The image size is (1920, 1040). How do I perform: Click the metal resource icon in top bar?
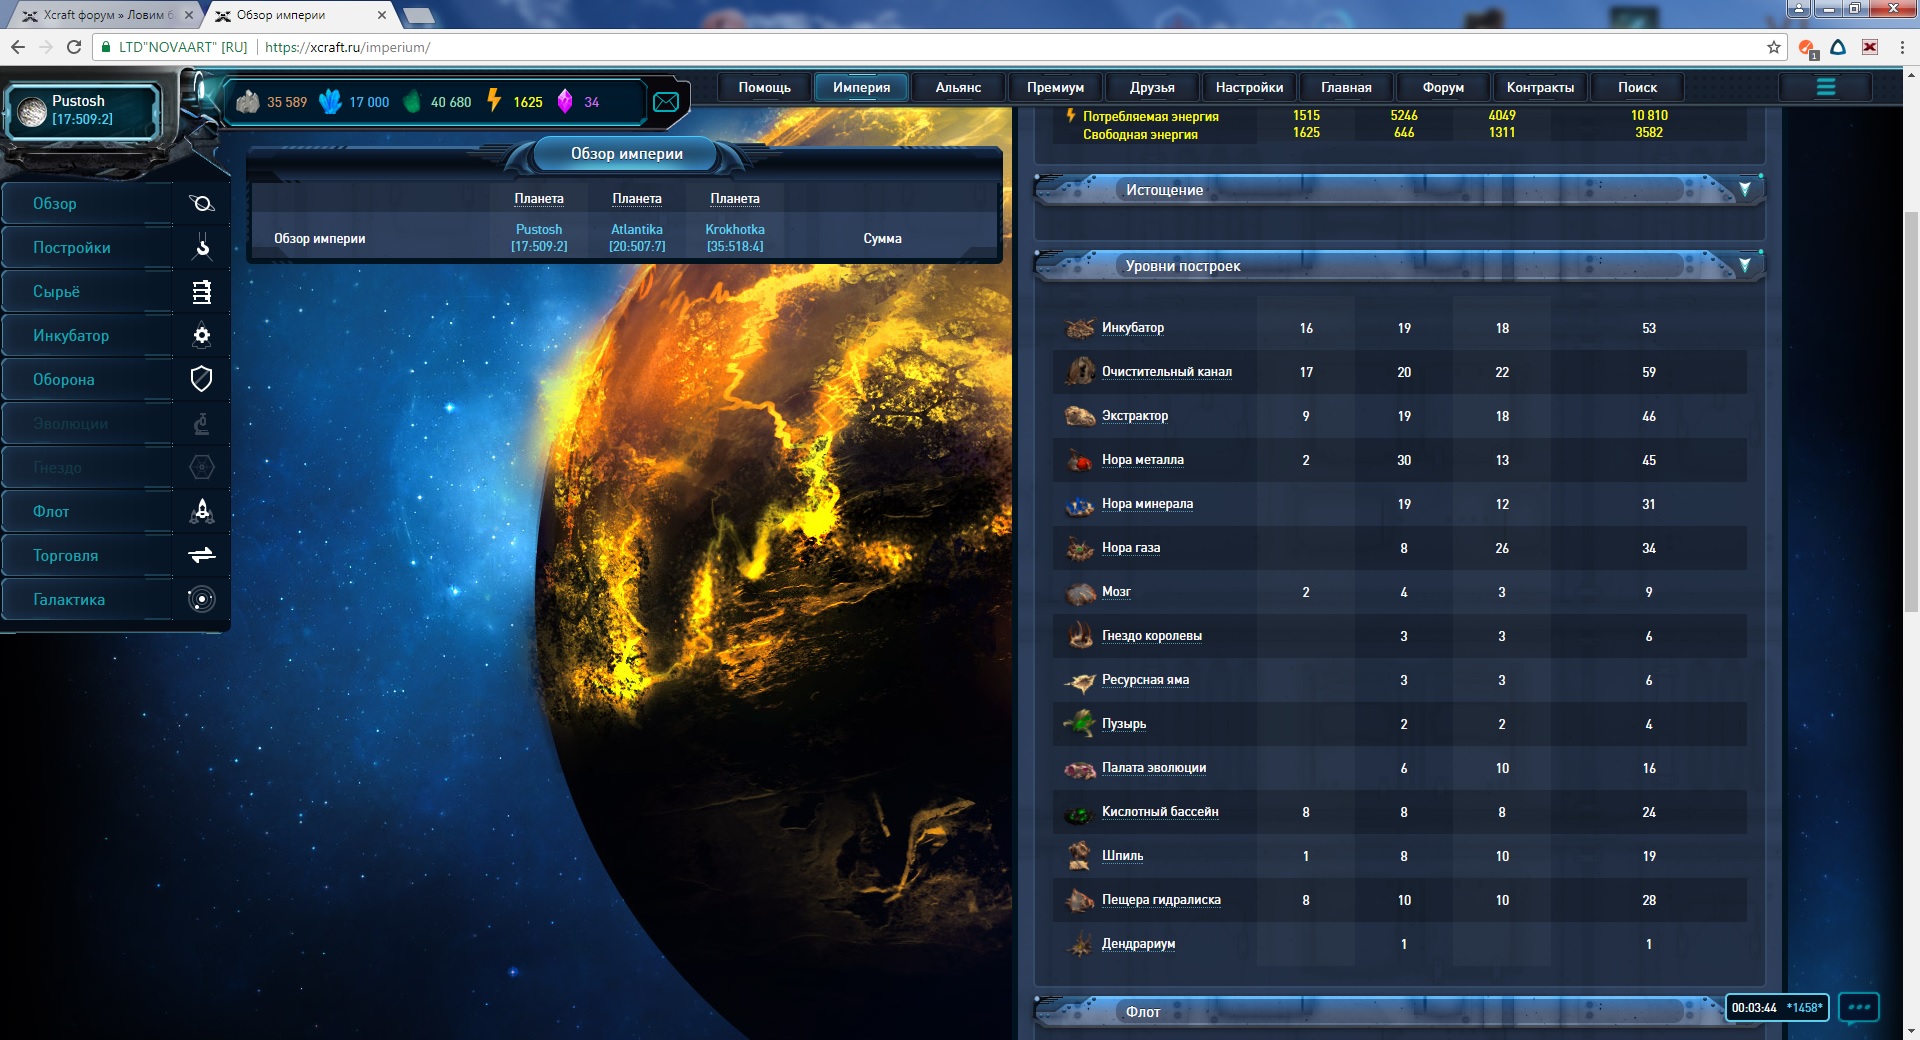tap(248, 101)
